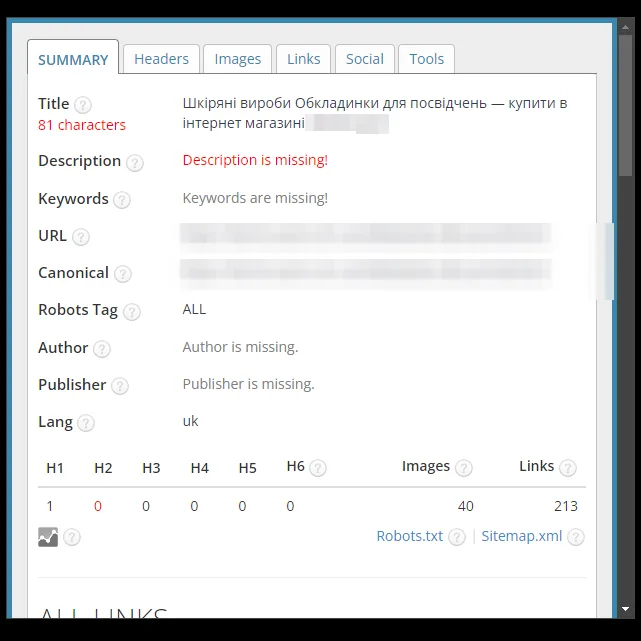
Task: Click the '81 characters' warning text
Action: pyautogui.click(x=82, y=125)
